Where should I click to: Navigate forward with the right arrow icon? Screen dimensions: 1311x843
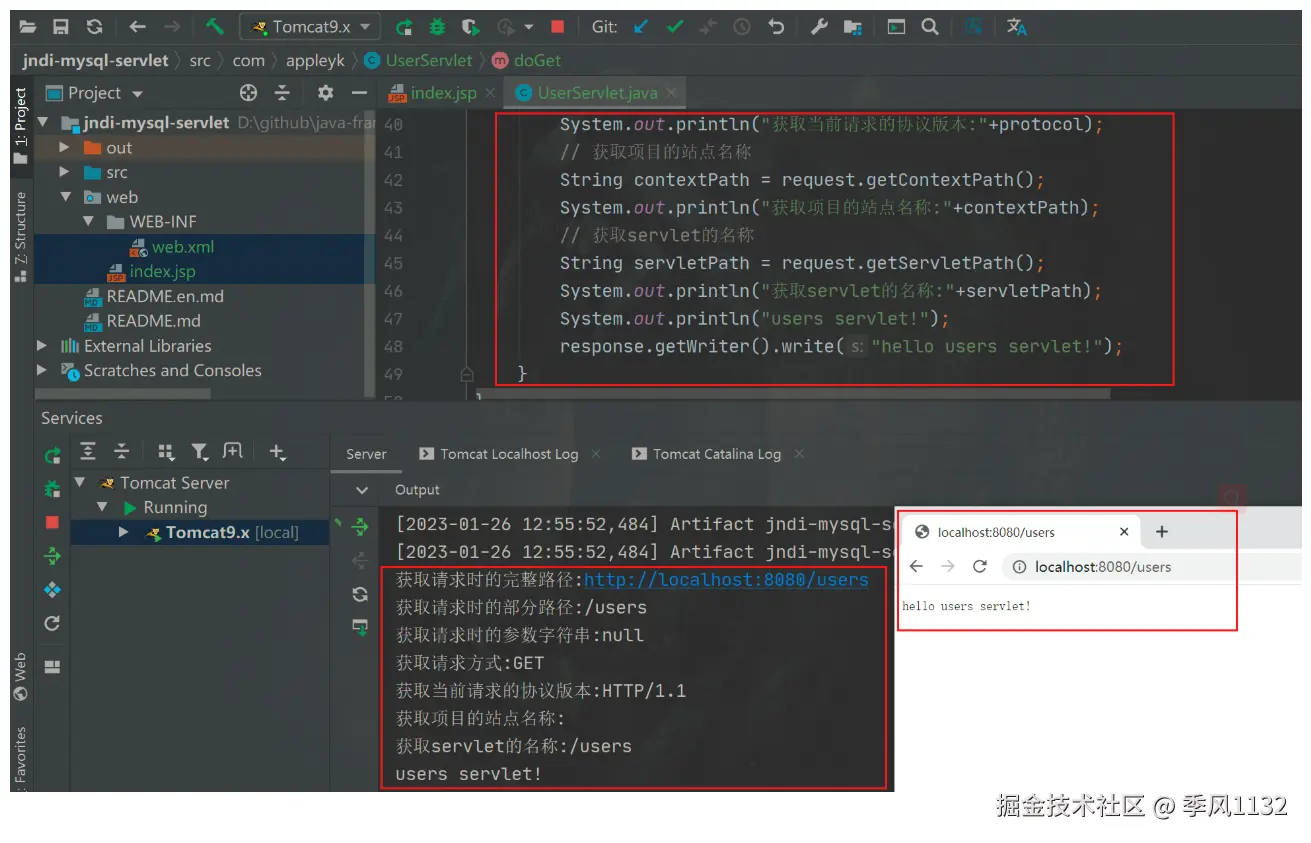(172, 27)
